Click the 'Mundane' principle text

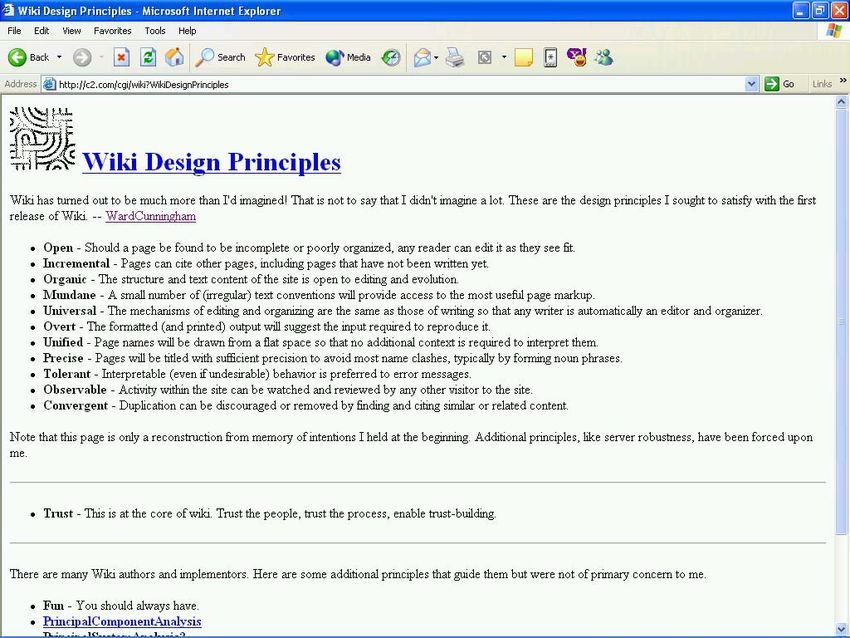tap(69, 295)
